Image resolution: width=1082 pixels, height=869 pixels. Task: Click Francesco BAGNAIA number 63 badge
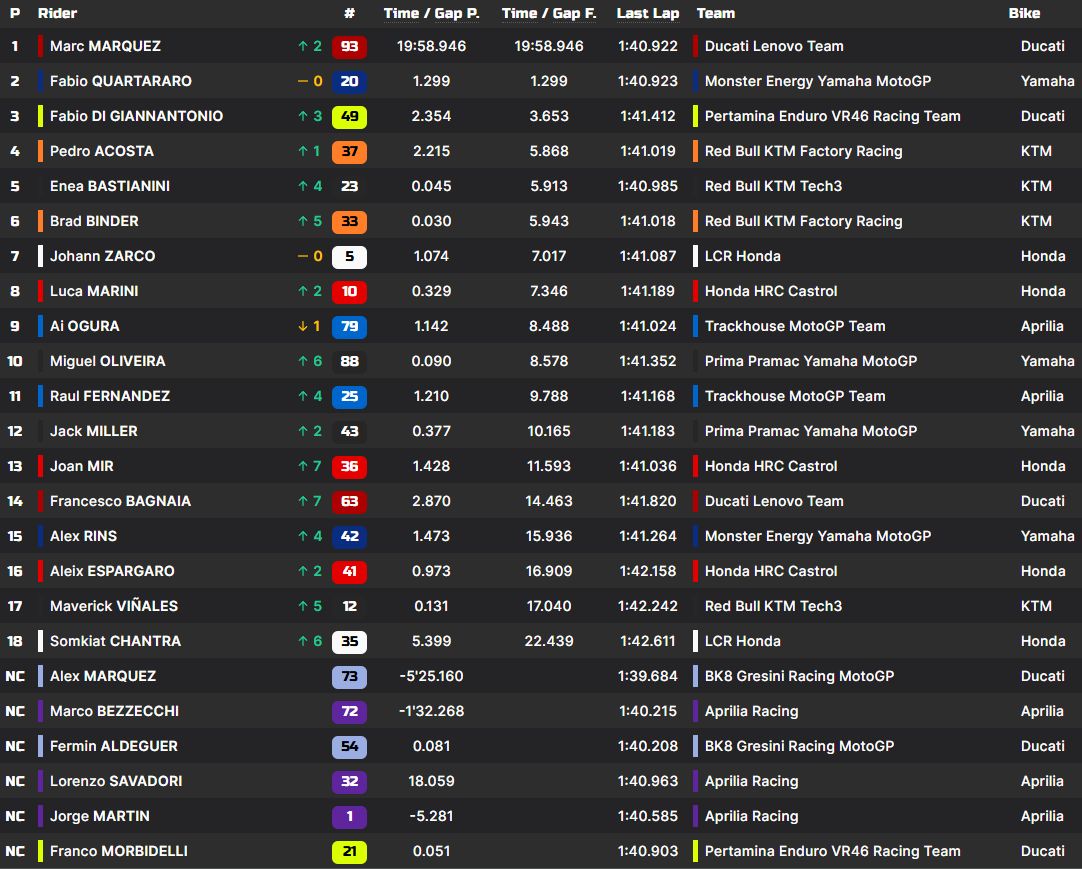(349, 501)
